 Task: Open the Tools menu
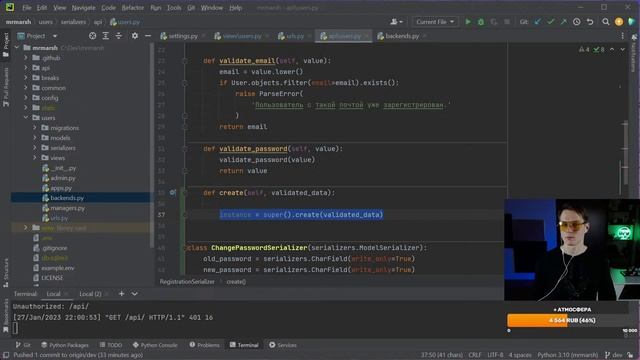(174, 8)
